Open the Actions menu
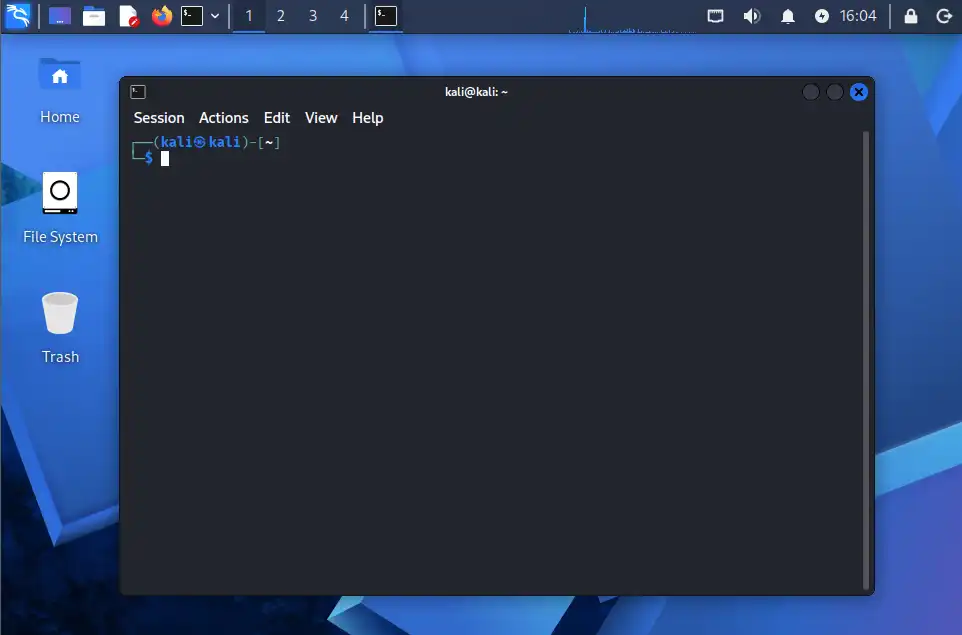This screenshot has height=635, width=962. [x=223, y=118]
